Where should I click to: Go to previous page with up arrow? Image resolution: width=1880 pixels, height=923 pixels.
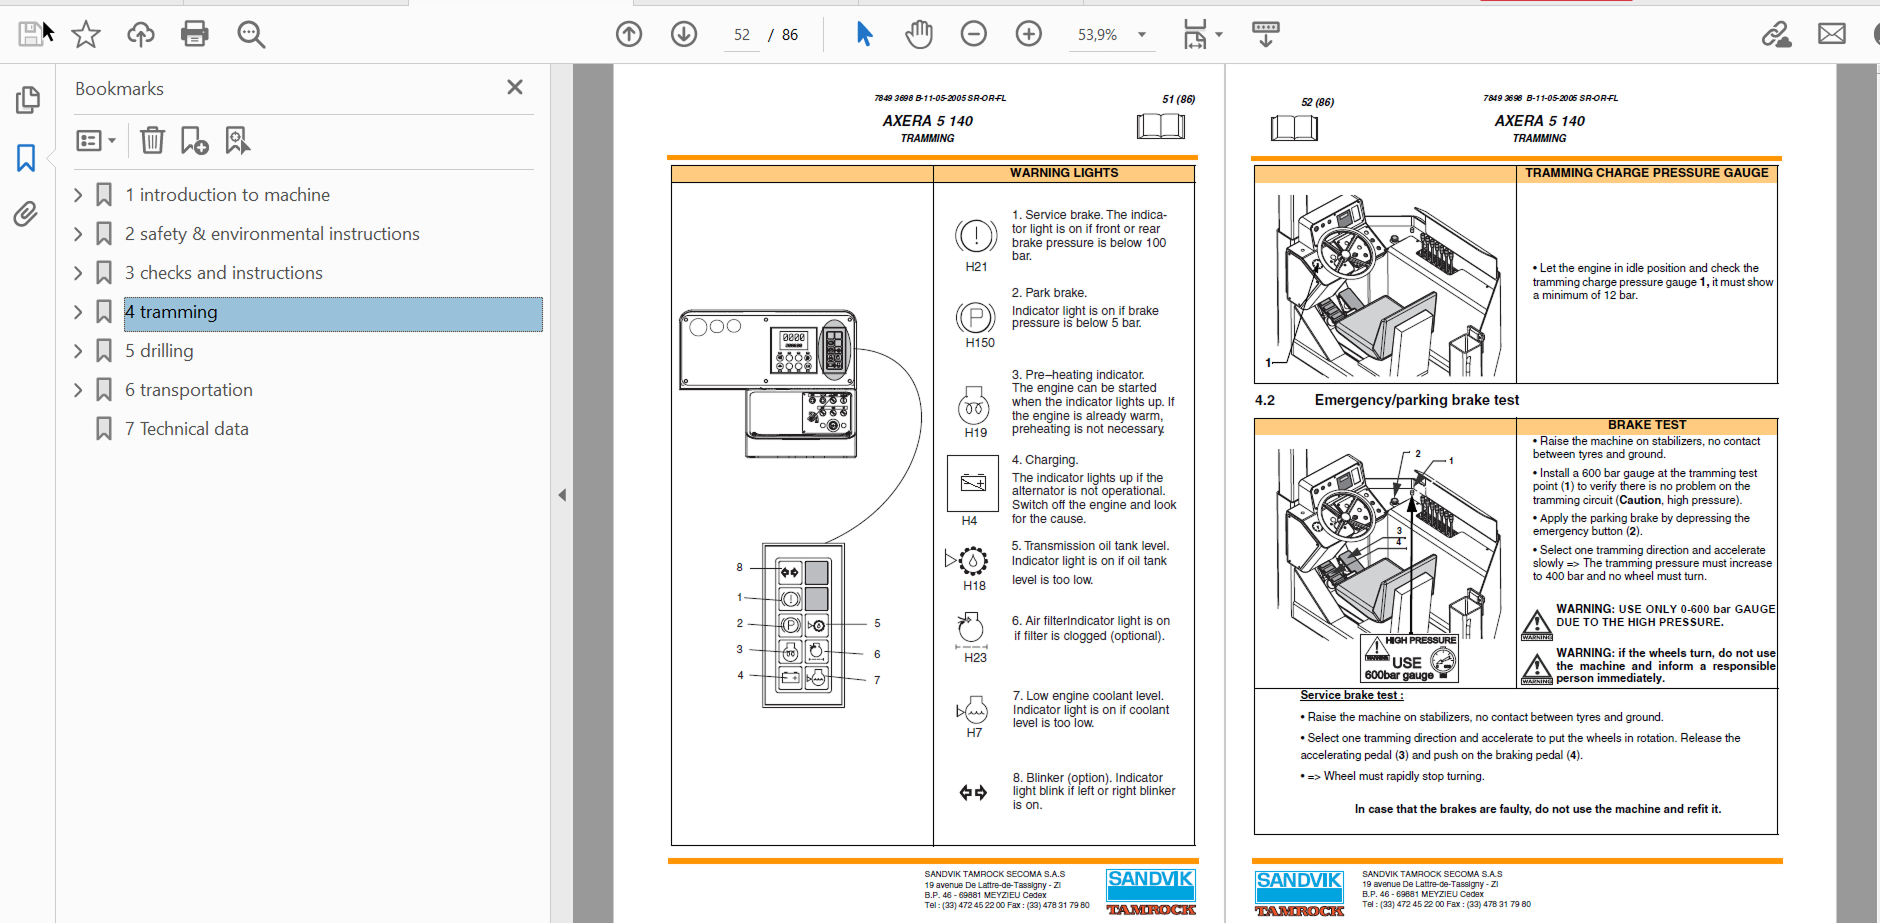tap(629, 35)
